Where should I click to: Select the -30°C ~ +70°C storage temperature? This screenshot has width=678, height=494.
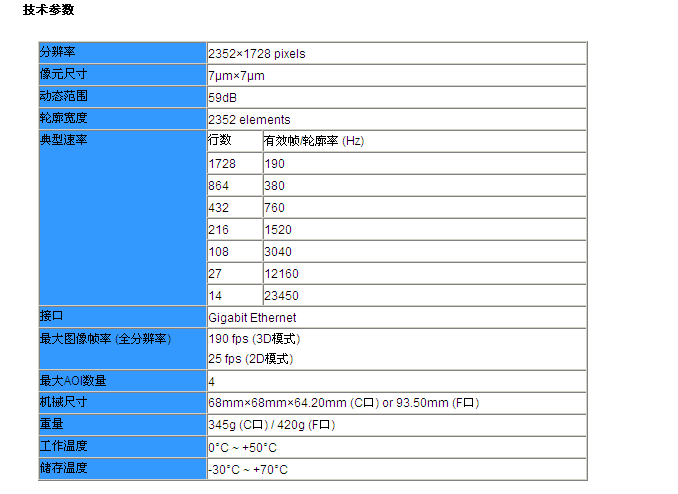pyautogui.click(x=247, y=469)
